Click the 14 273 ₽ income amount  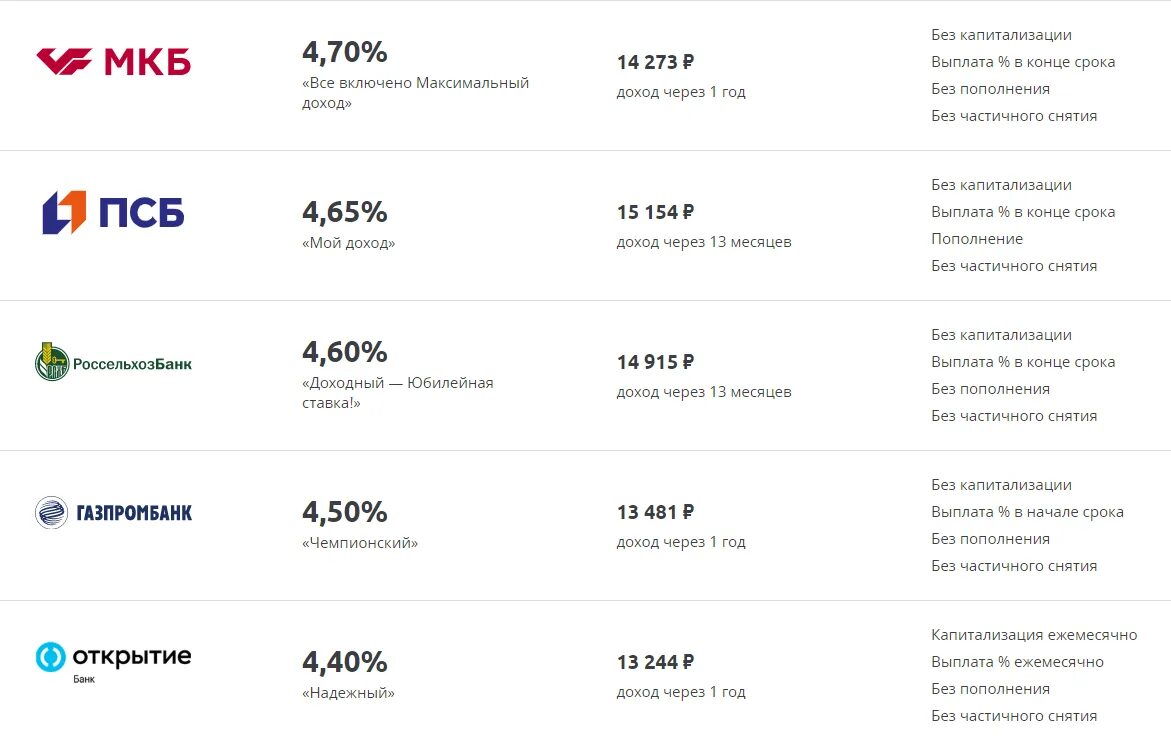point(655,62)
